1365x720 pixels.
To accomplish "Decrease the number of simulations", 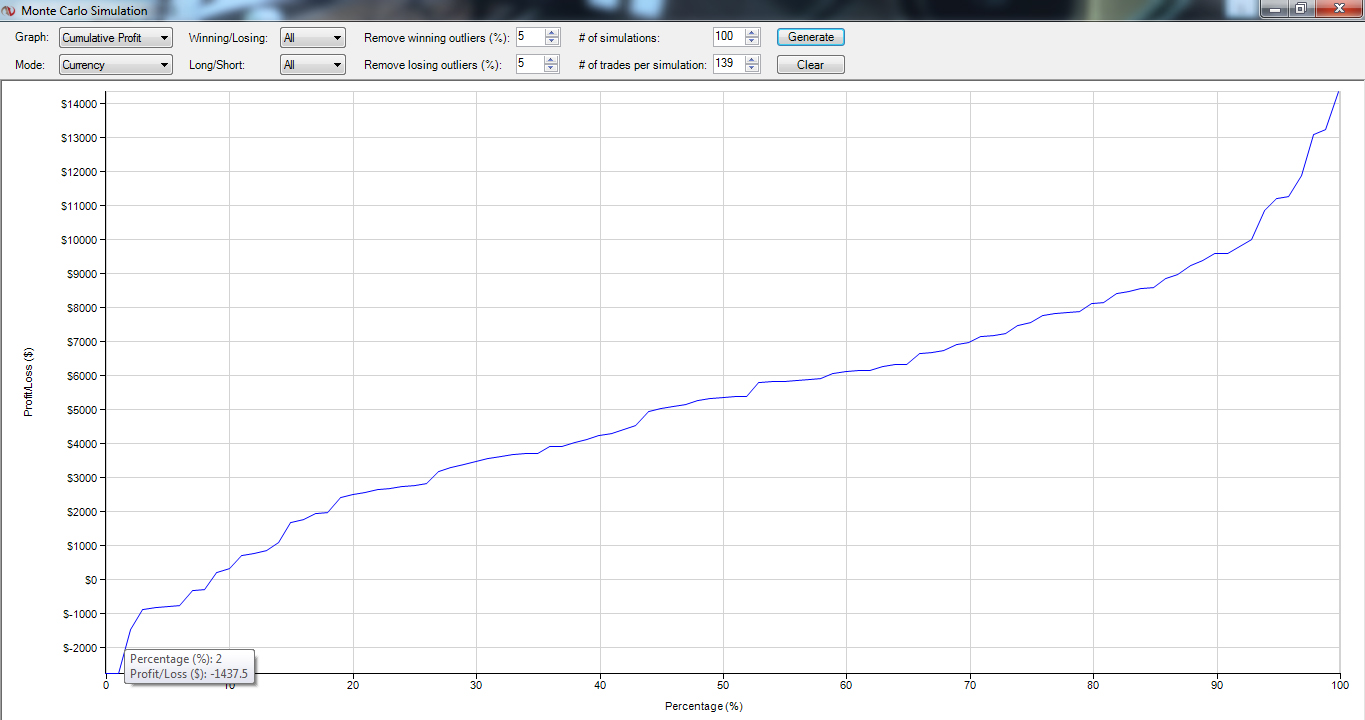I will point(752,42).
